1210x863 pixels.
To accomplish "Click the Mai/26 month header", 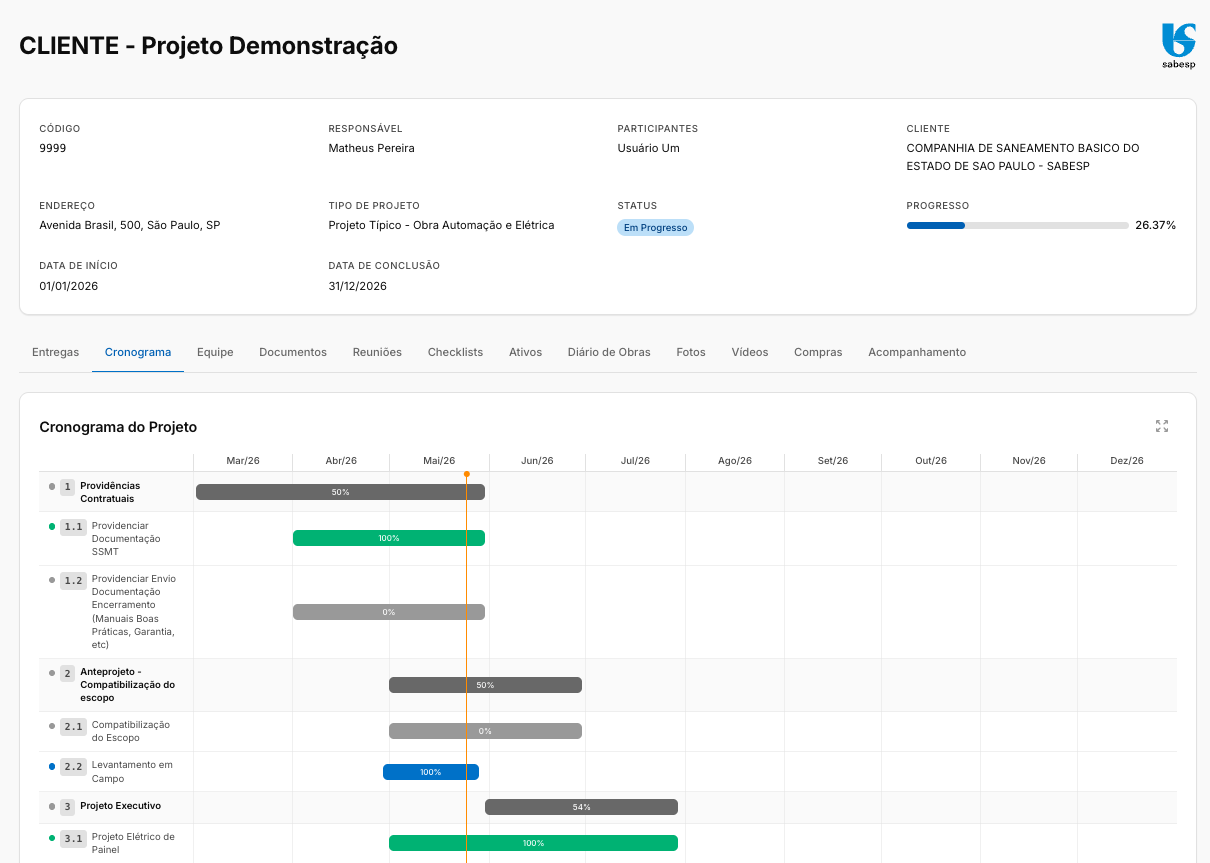I will click(x=439, y=461).
